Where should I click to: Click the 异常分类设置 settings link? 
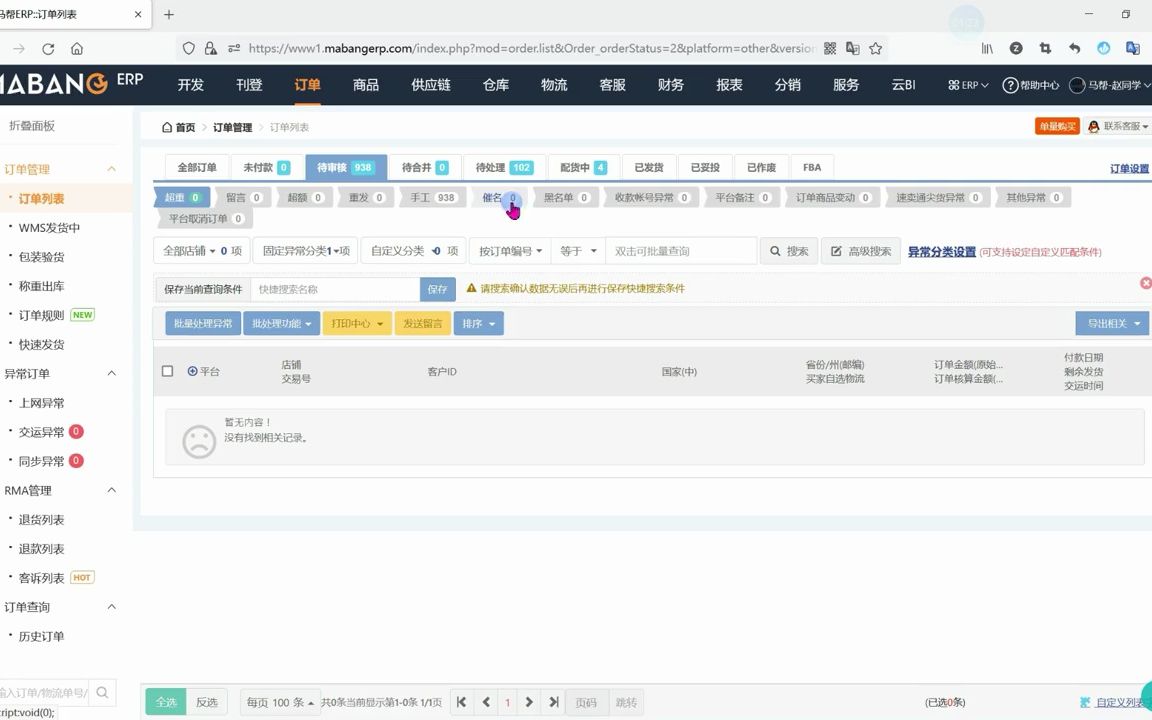click(944, 251)
